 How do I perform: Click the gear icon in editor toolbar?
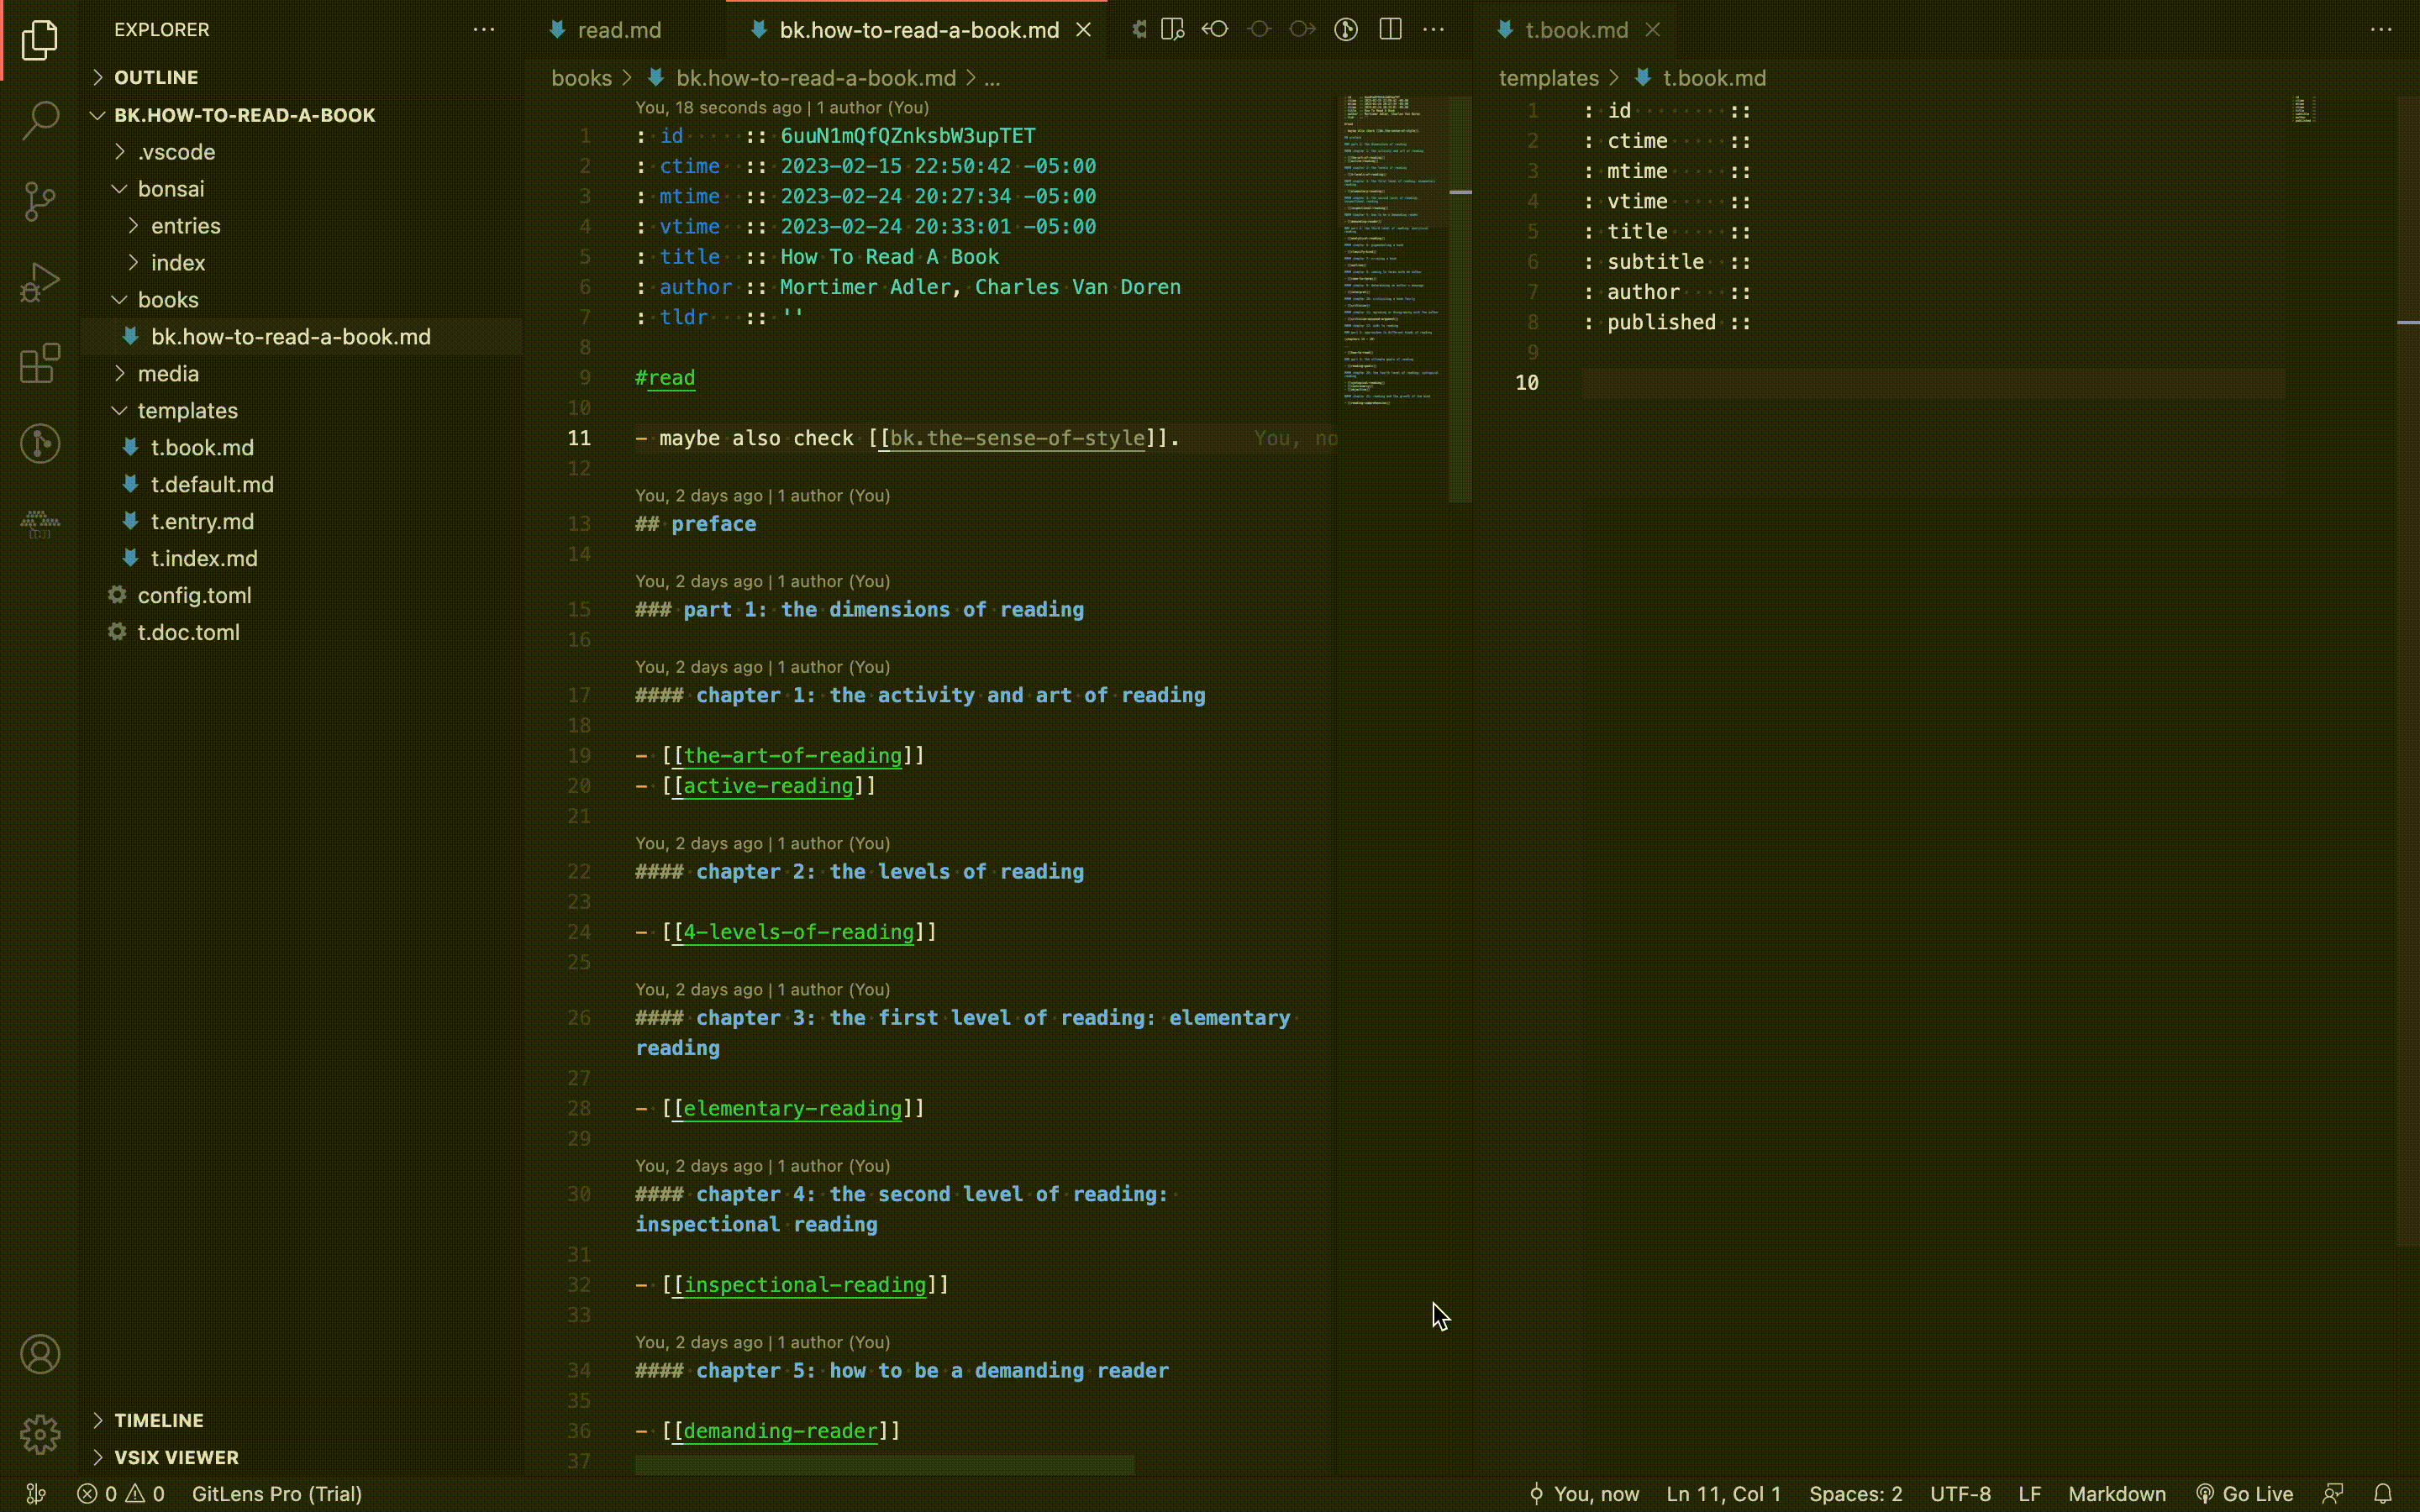[1139, 29]
